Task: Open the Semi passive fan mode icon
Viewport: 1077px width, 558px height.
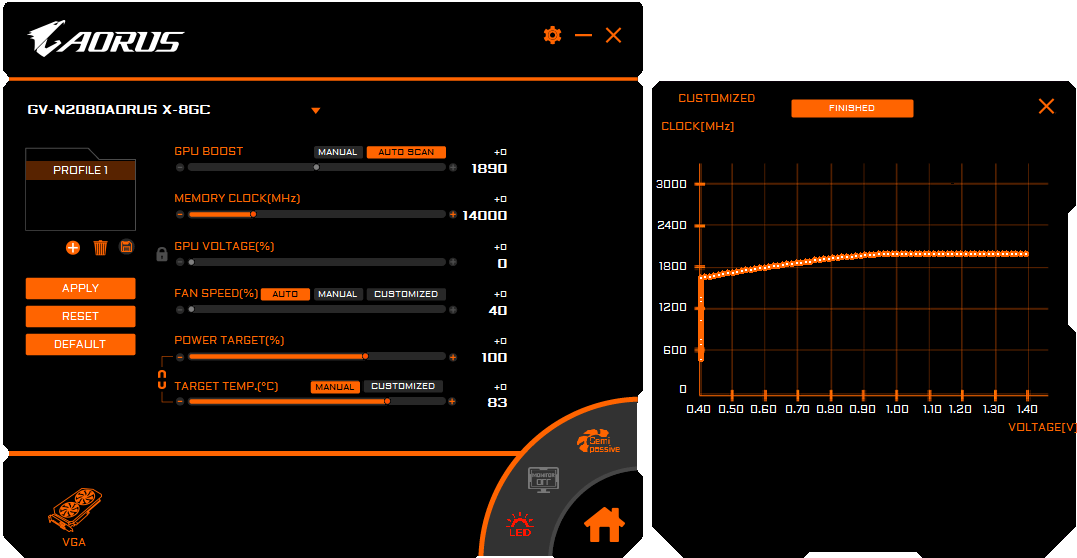Action: pyautogui.click(x=599, y=441)
